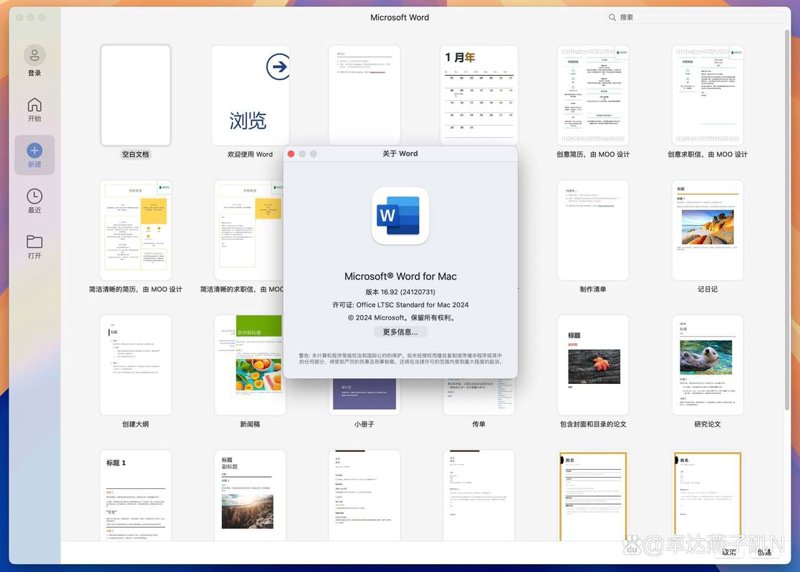Select the 制作清单 template

pos(593,230)
